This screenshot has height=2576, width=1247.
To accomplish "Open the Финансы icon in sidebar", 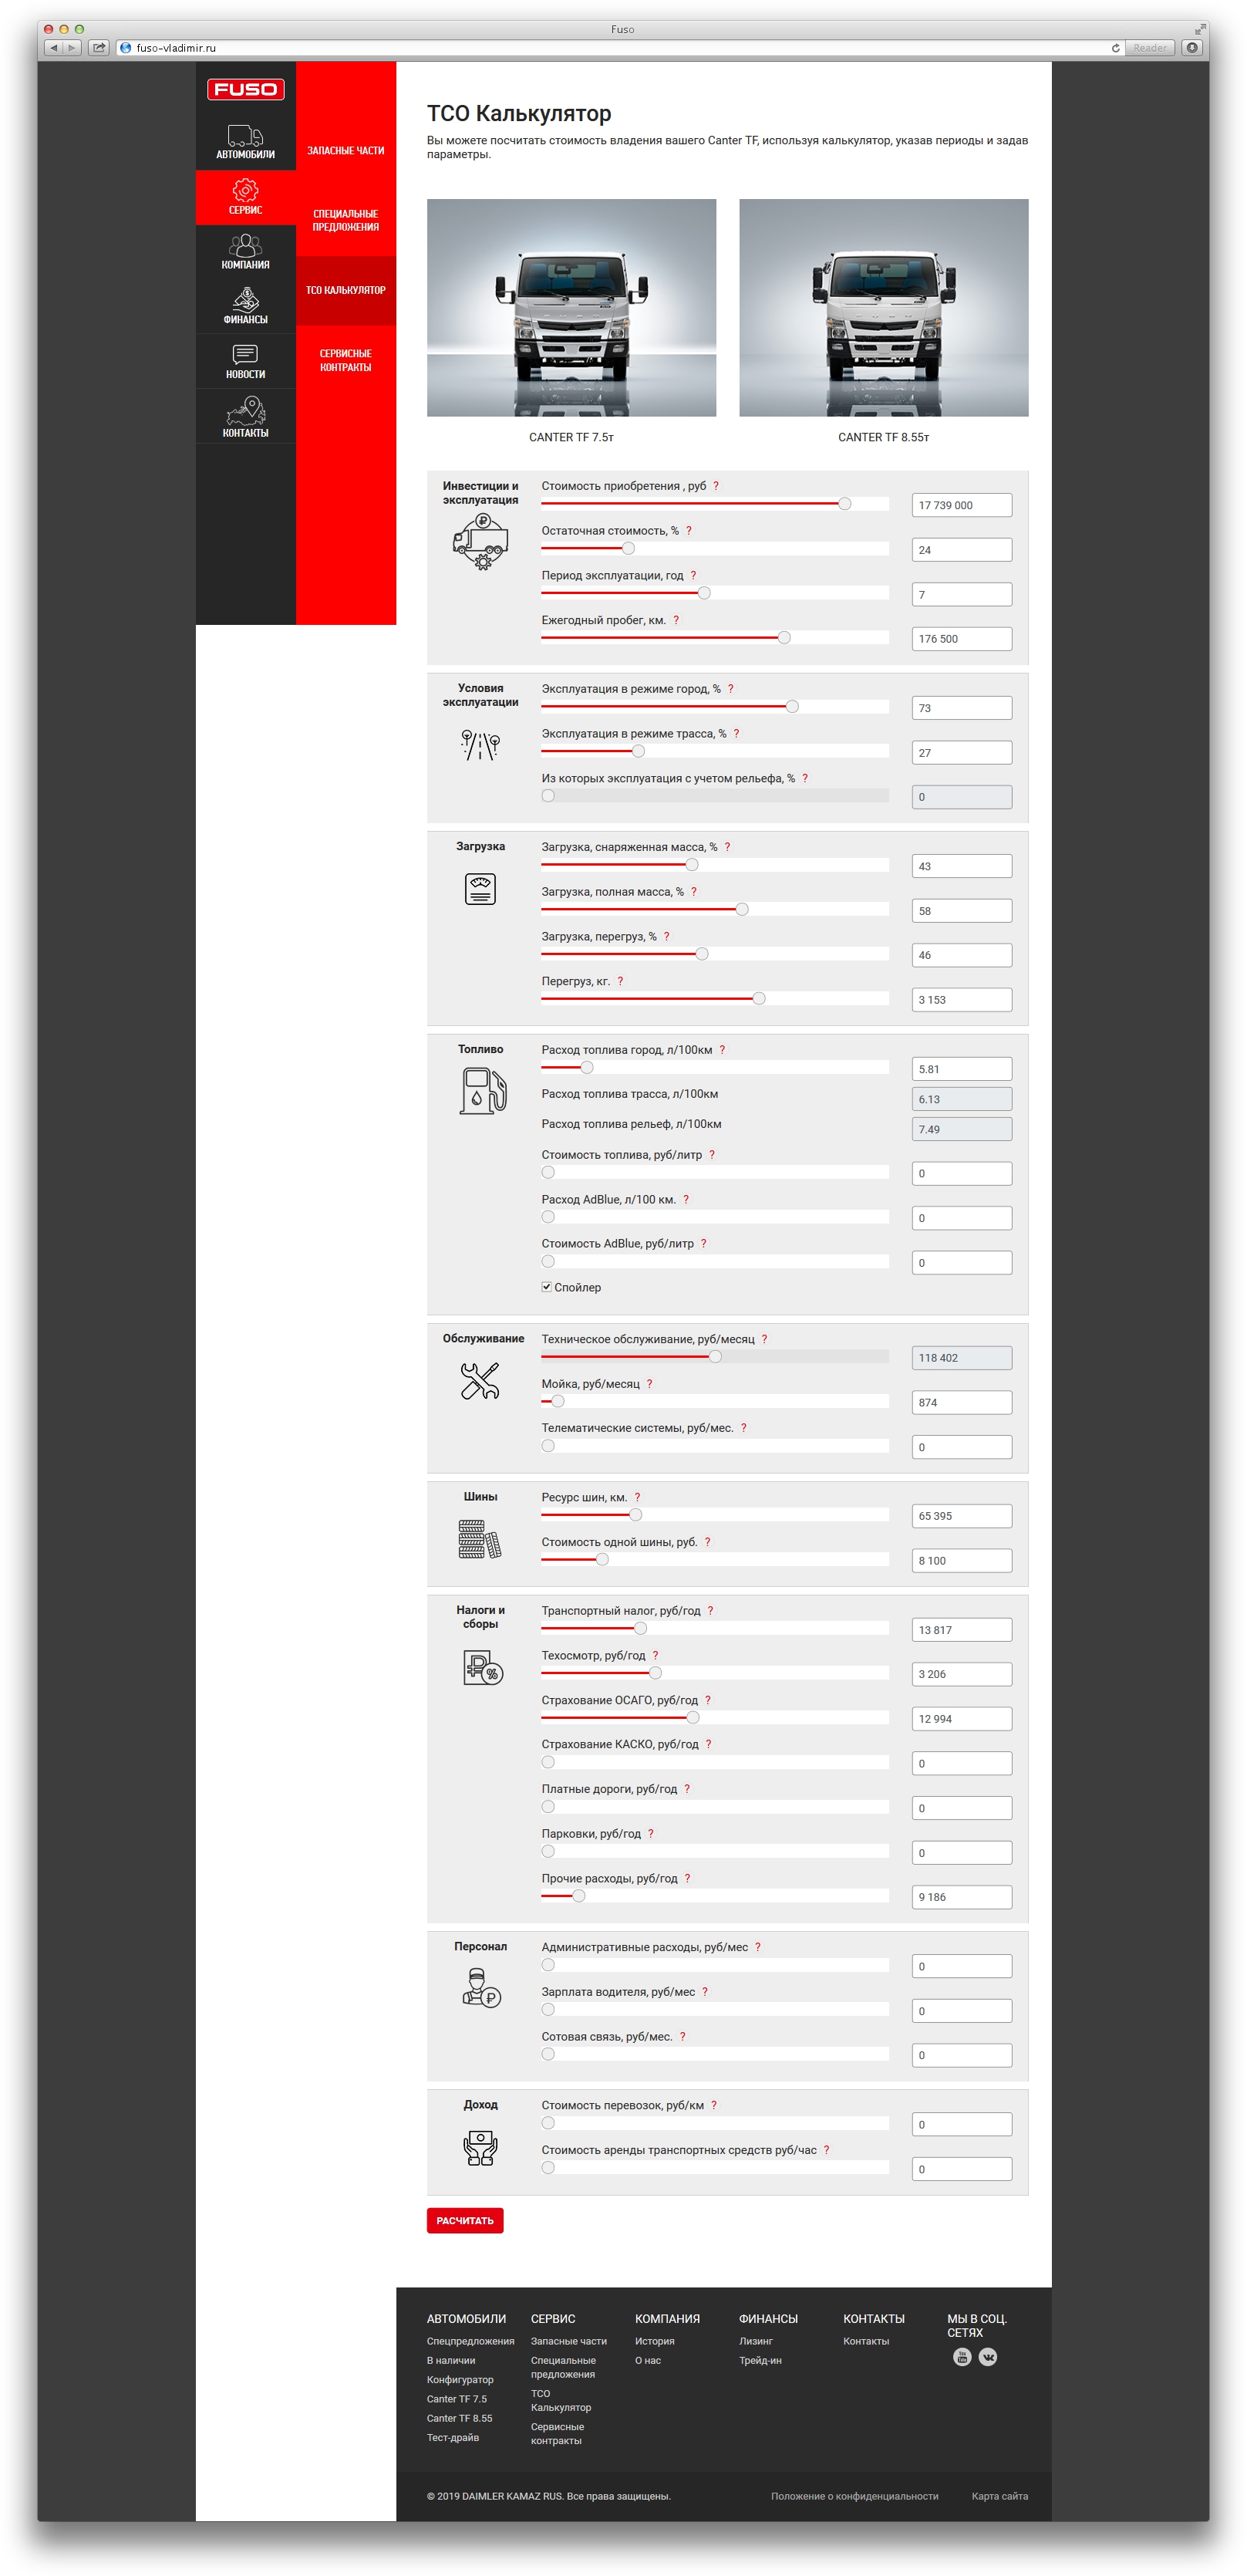I will tap(245, 300).
